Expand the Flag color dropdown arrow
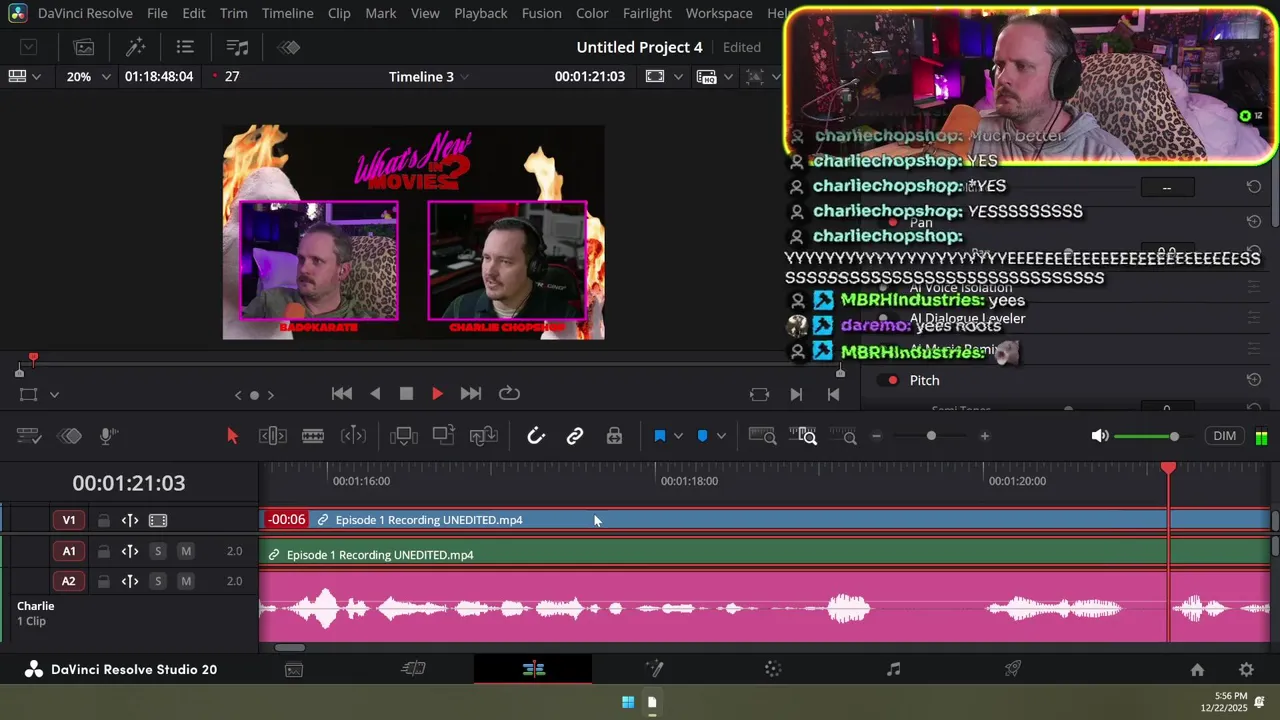Screen dimensions: 1280x720 coord(678,436)
